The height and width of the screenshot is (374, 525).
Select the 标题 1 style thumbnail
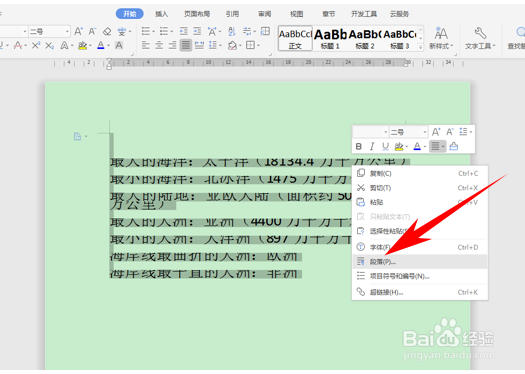pyautogui.click(x=330, y=38)
